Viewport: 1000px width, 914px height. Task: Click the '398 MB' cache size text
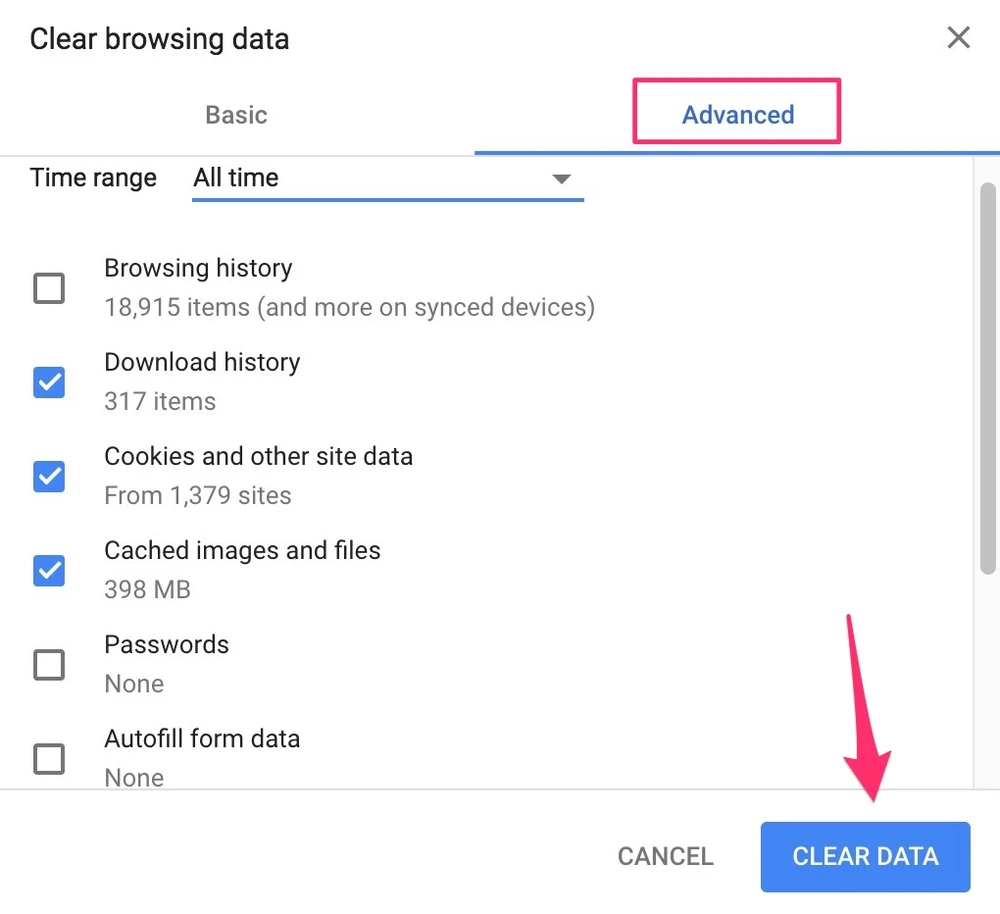(147, 590)
